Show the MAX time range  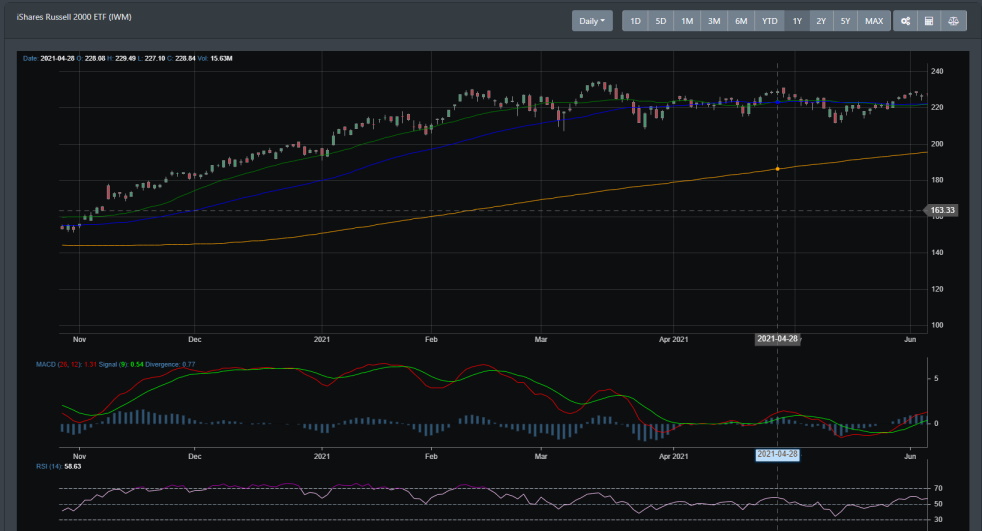(874, 21)
